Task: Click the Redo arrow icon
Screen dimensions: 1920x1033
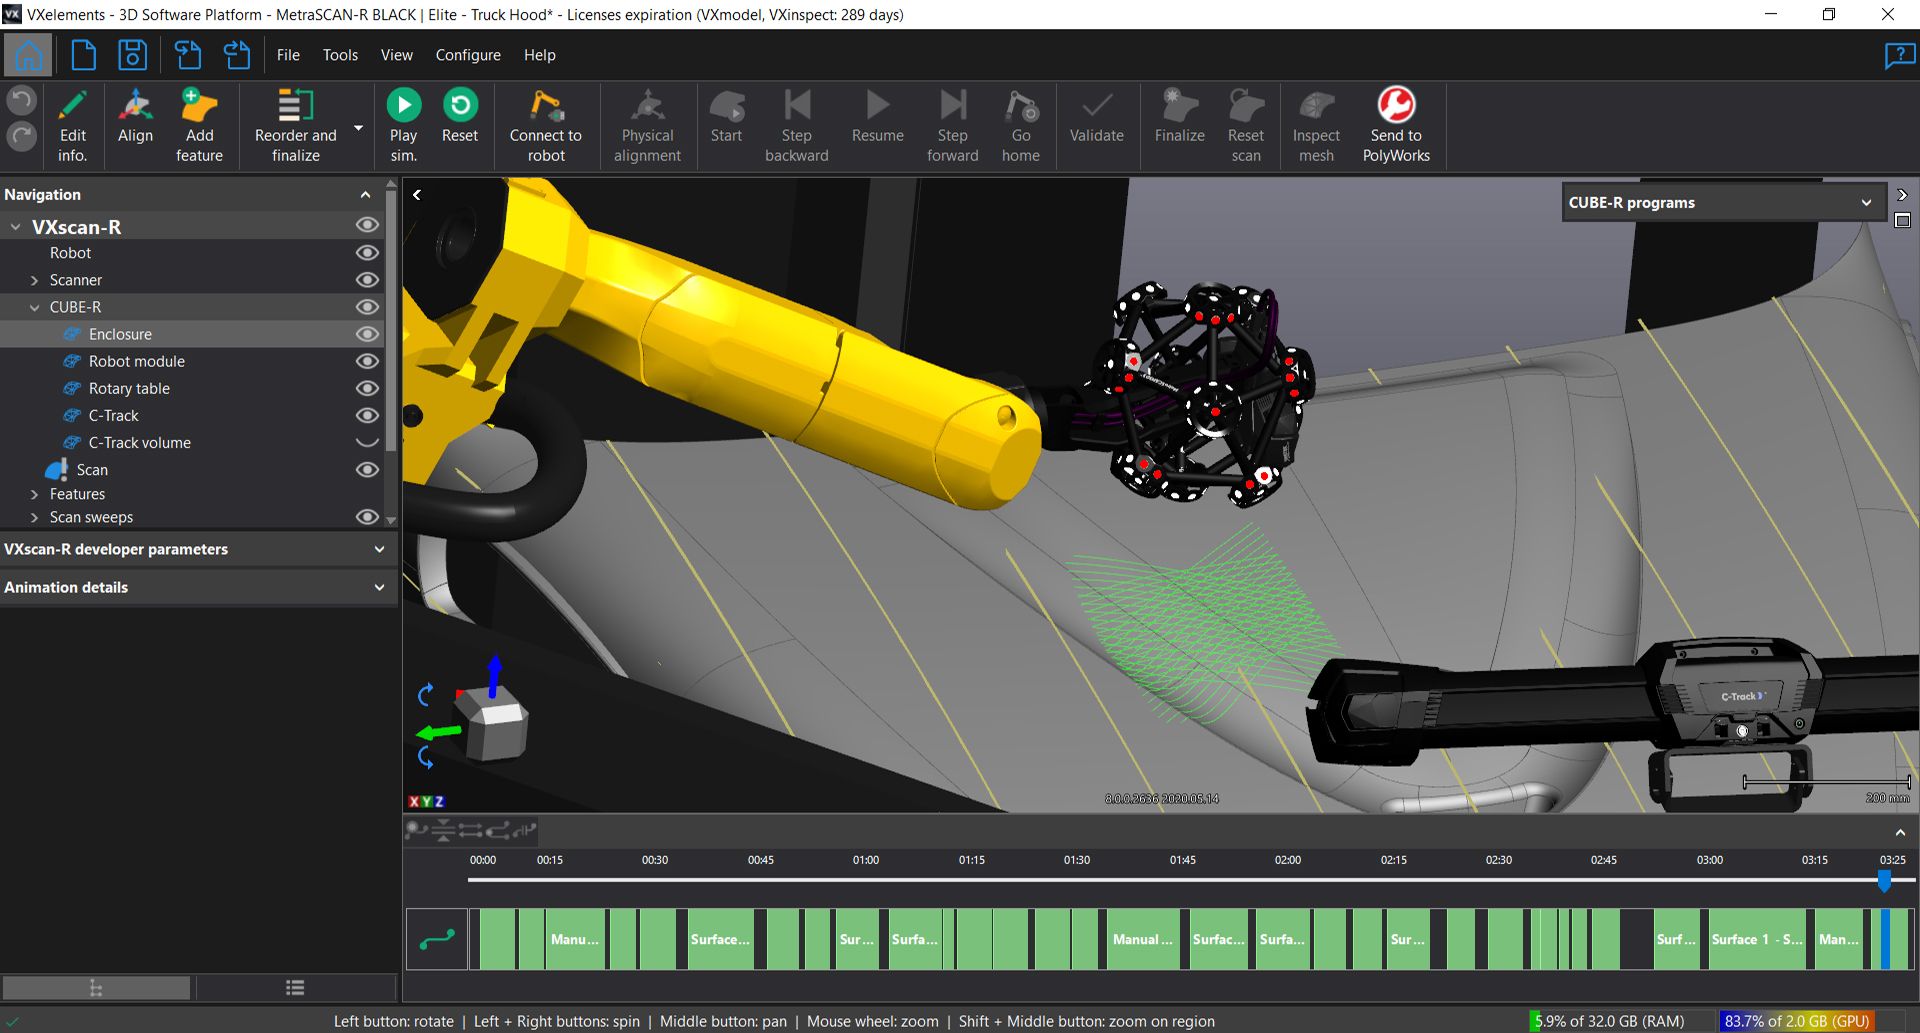Action: [22, 136]
